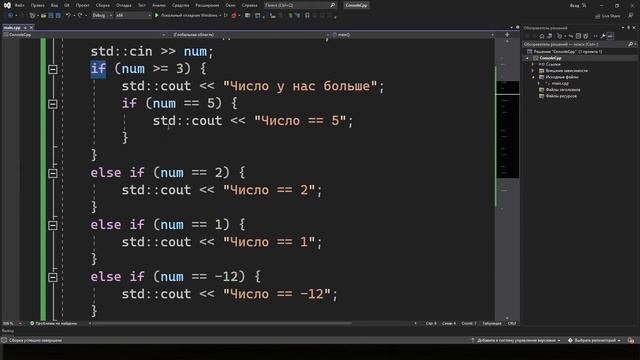Click the Hot Reload flame icon
Screen dimensions: 640x360
pyautogui.click(x=234, y=16)
